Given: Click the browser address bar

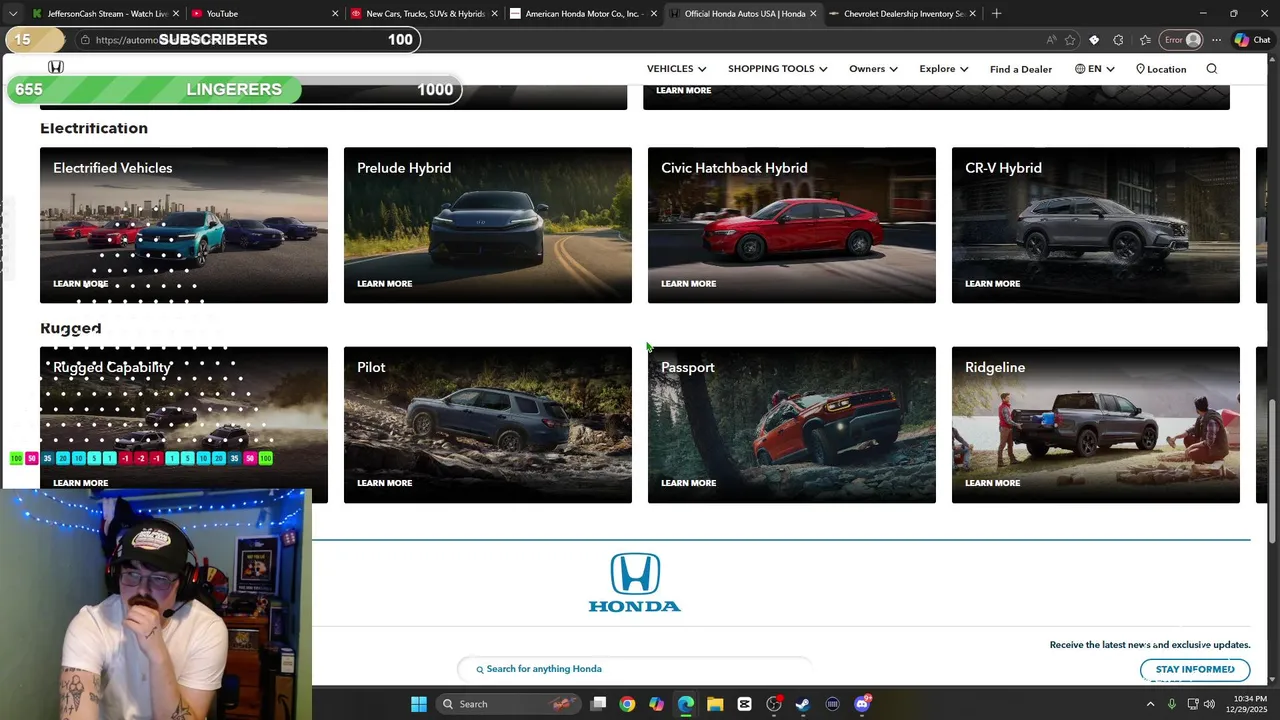Looking at the screenshot, I should pyautogui.click(x=560, y=40).
